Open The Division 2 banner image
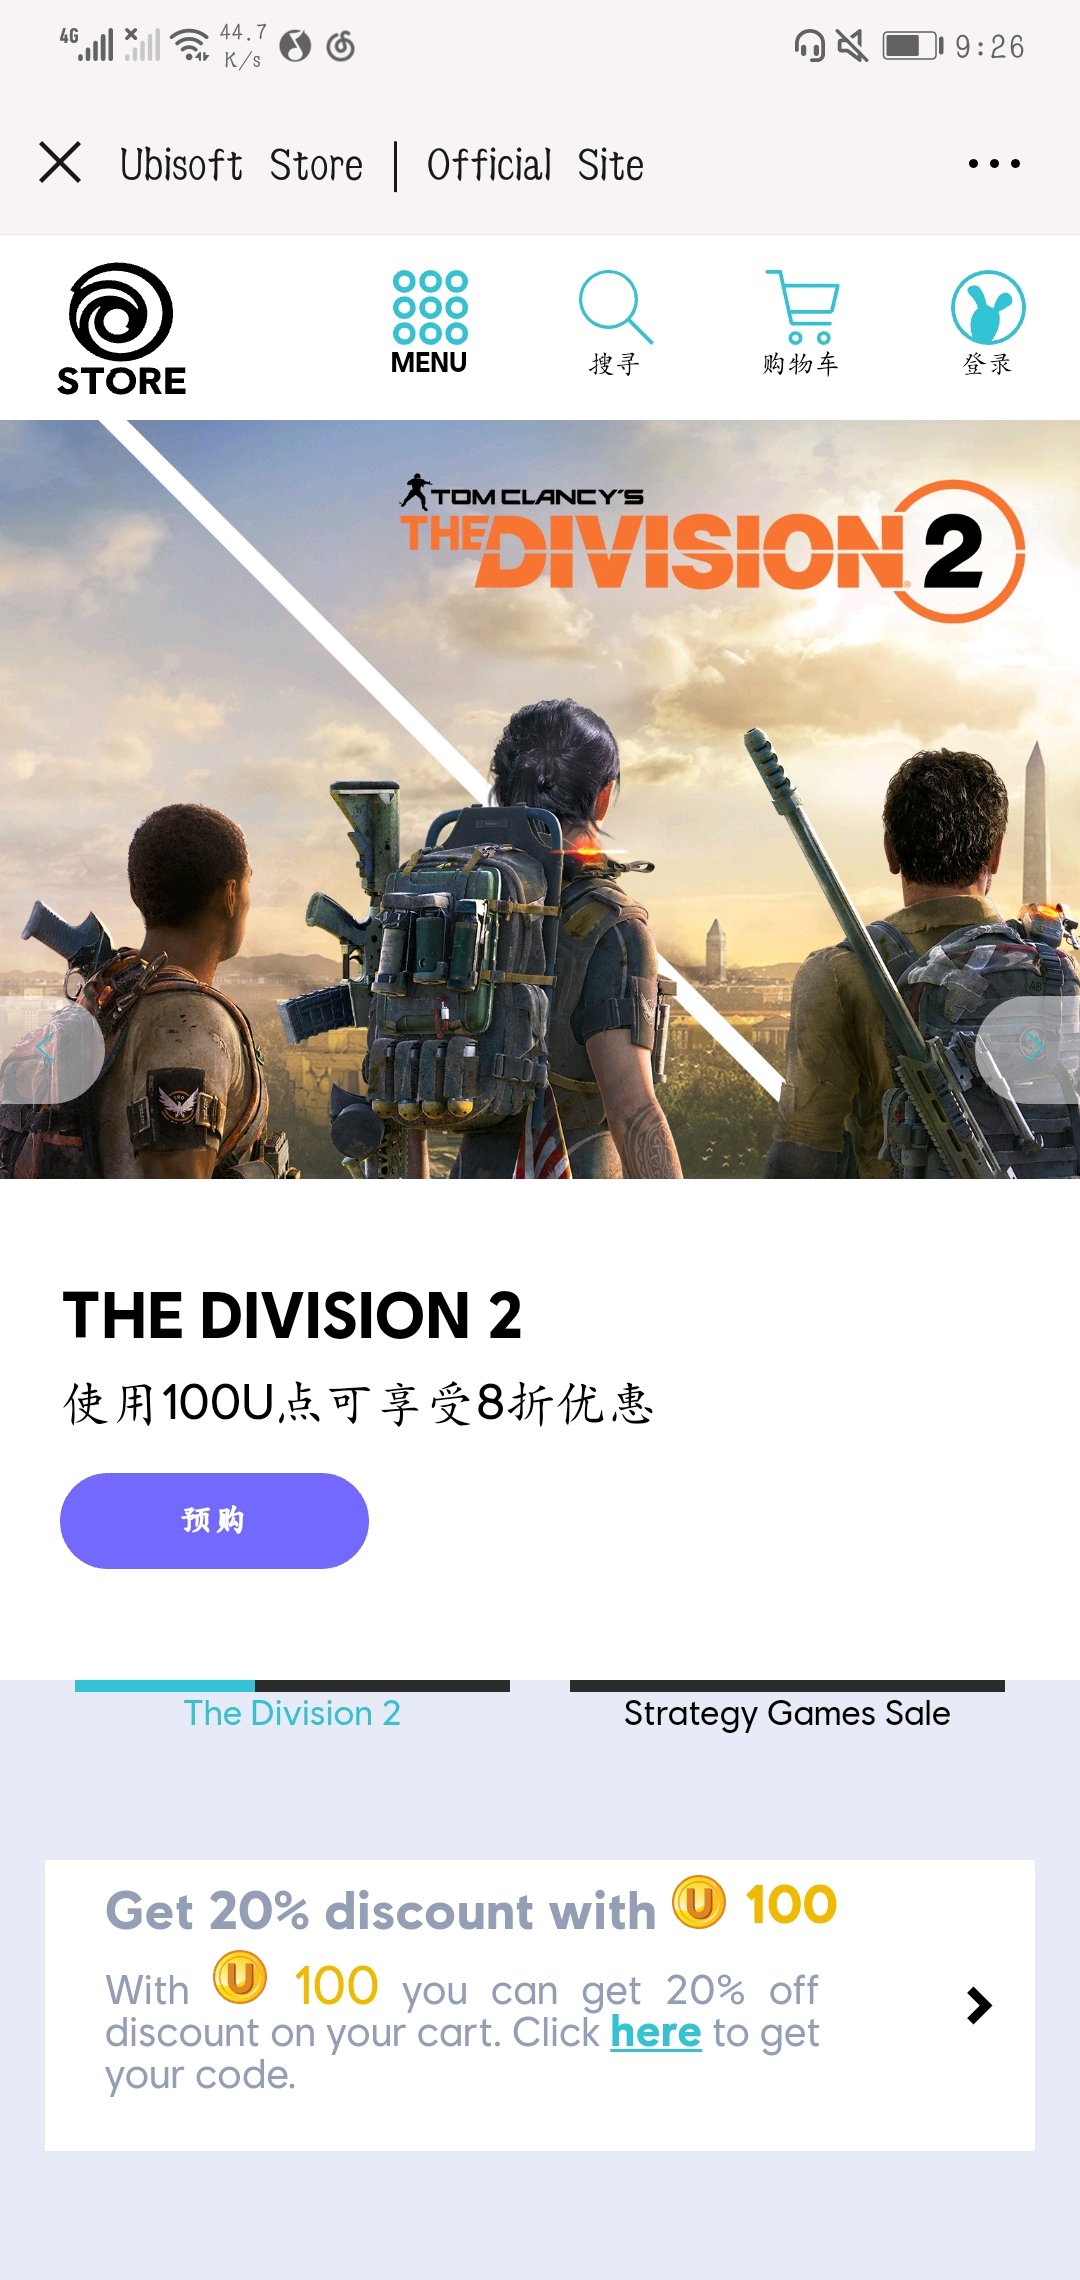 [x=540, y=799]
